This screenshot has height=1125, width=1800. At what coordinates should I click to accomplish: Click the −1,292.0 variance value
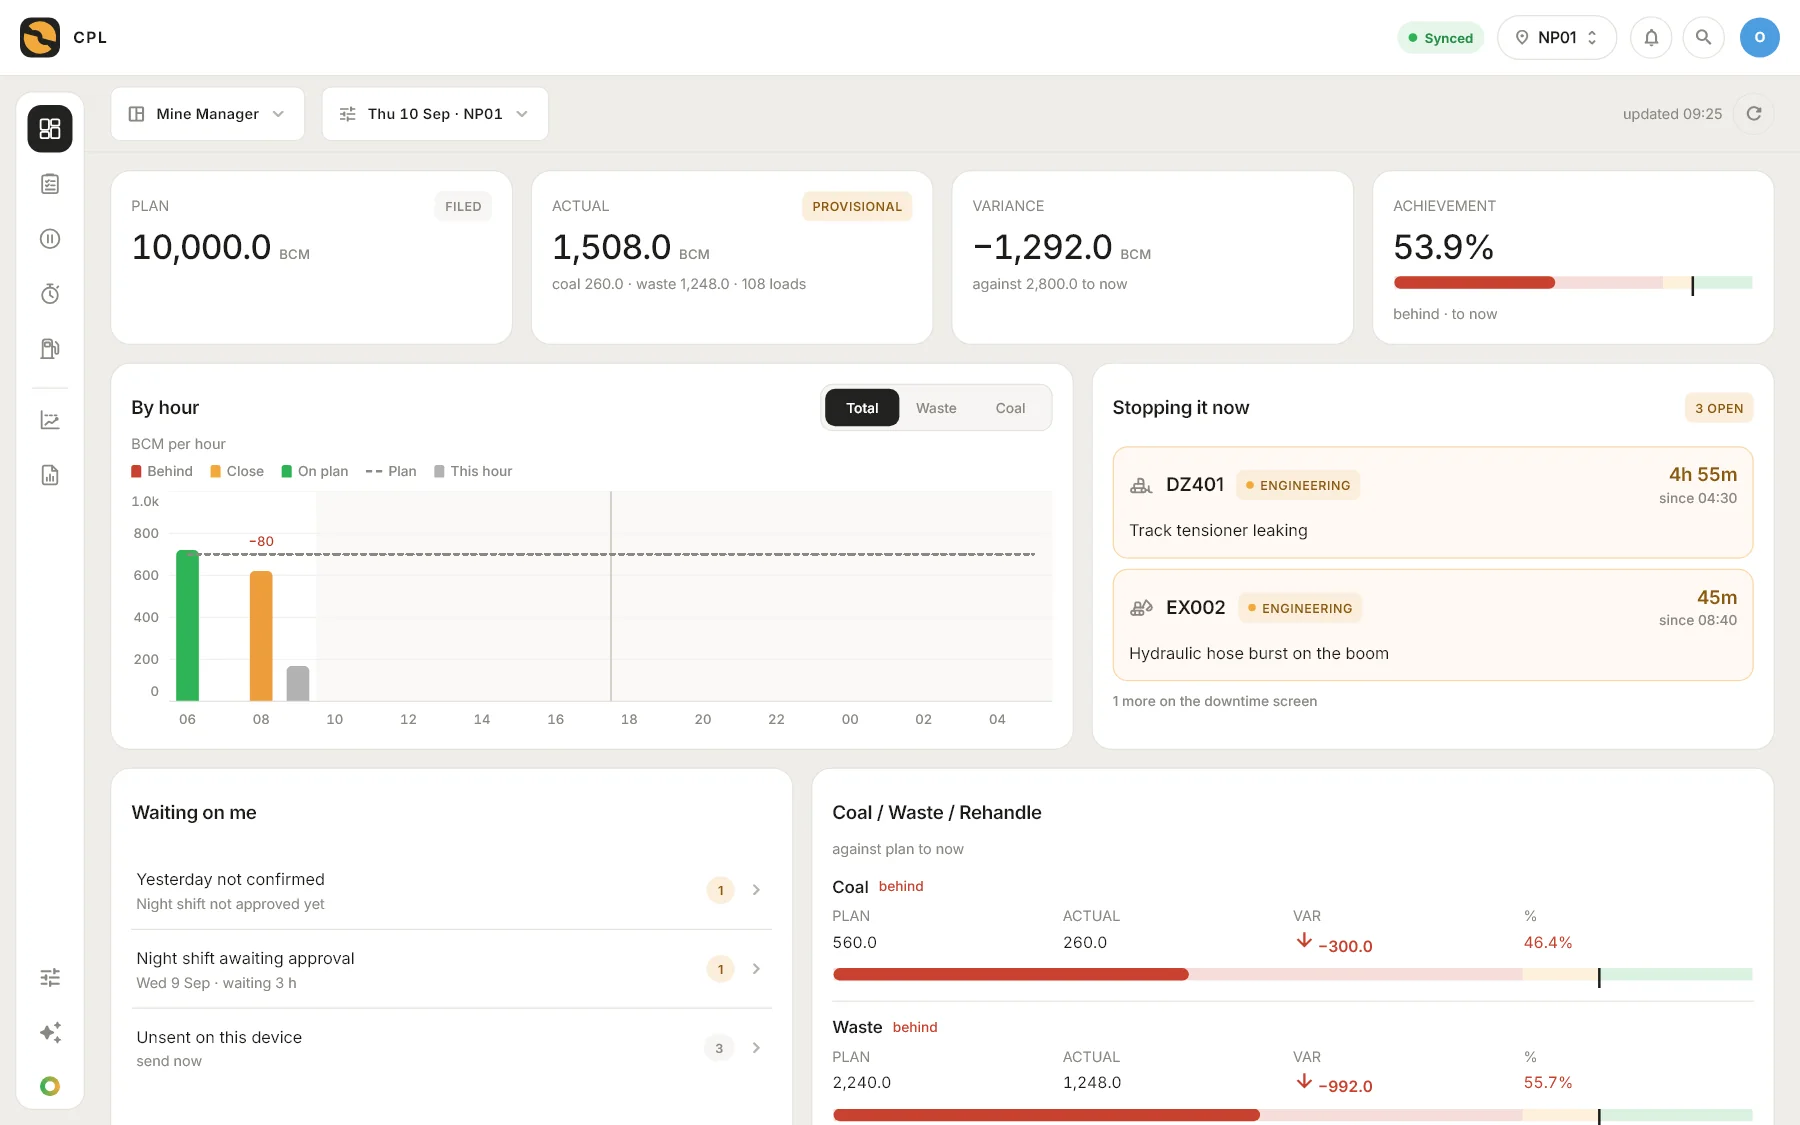tap(1042, 247)
